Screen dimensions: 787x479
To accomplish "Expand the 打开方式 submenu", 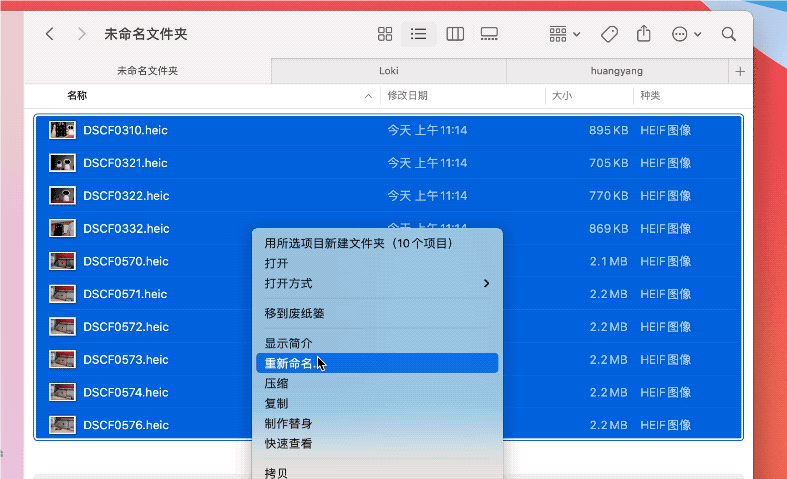I will tap(377, 283).
